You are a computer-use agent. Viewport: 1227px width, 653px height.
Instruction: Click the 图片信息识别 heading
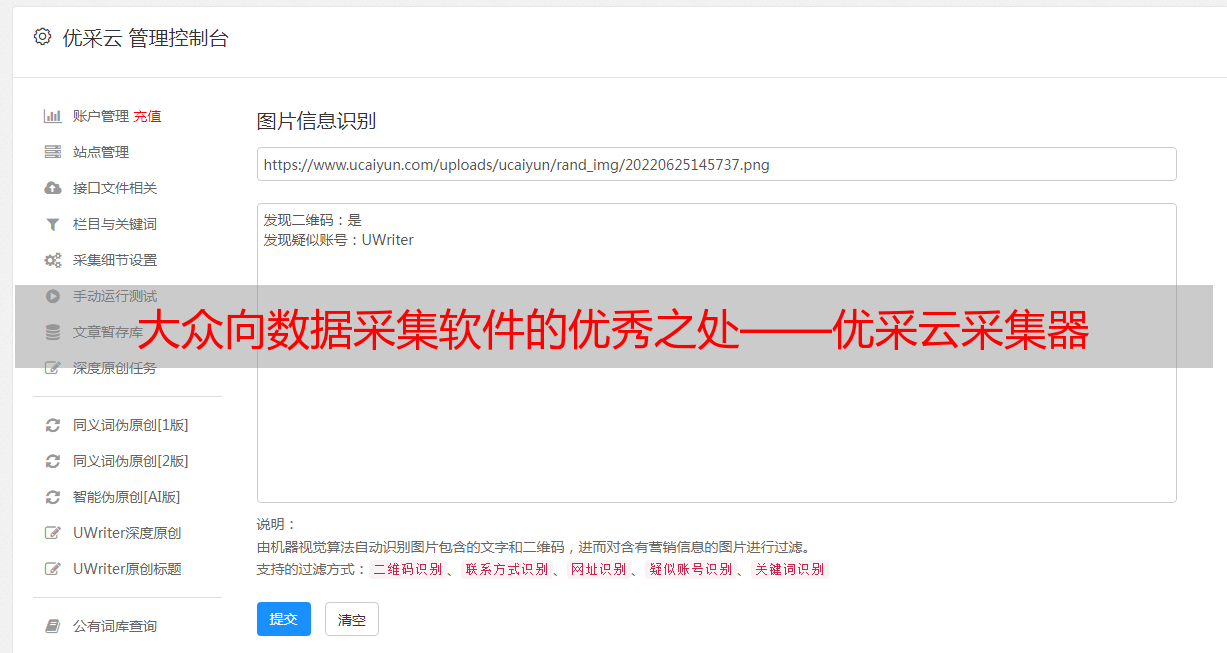pyautogui.click(x=316, y=122)
